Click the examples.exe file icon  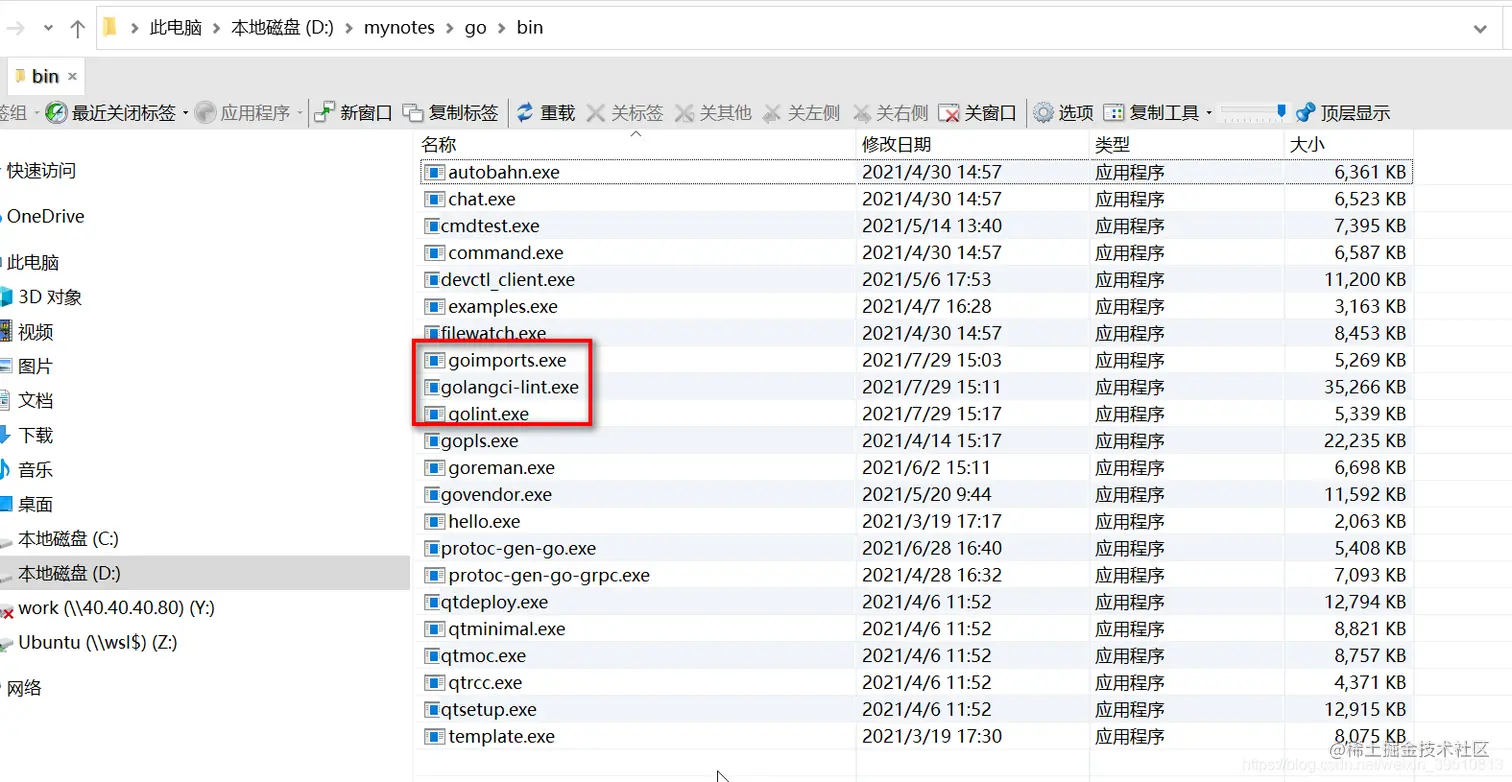tap(433, 307)
